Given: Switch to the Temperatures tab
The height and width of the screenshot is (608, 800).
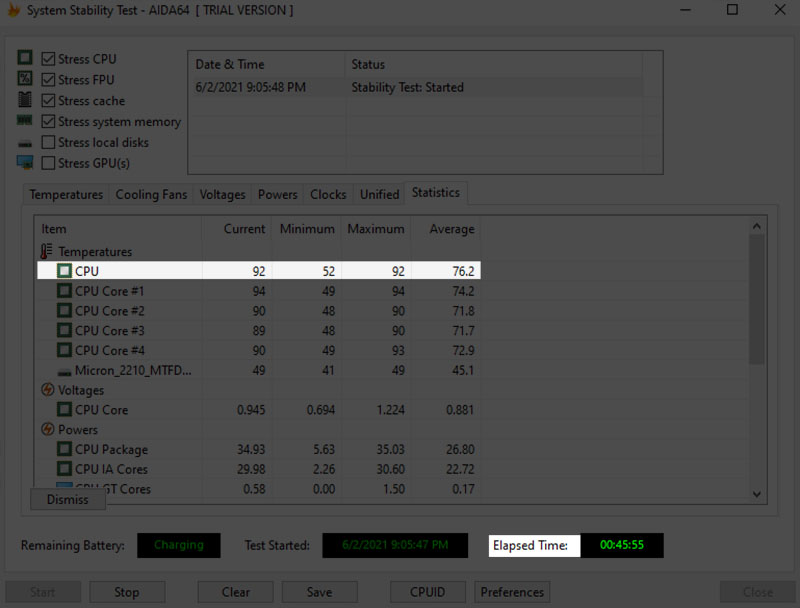Looking at the screenshot, I should tap(66, 194).
